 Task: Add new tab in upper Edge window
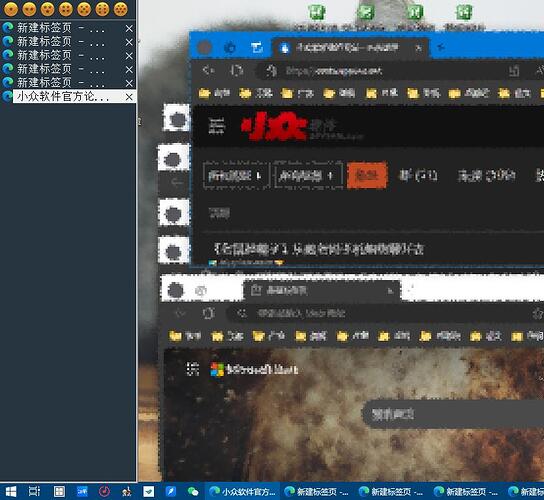(x=440, y=47)
